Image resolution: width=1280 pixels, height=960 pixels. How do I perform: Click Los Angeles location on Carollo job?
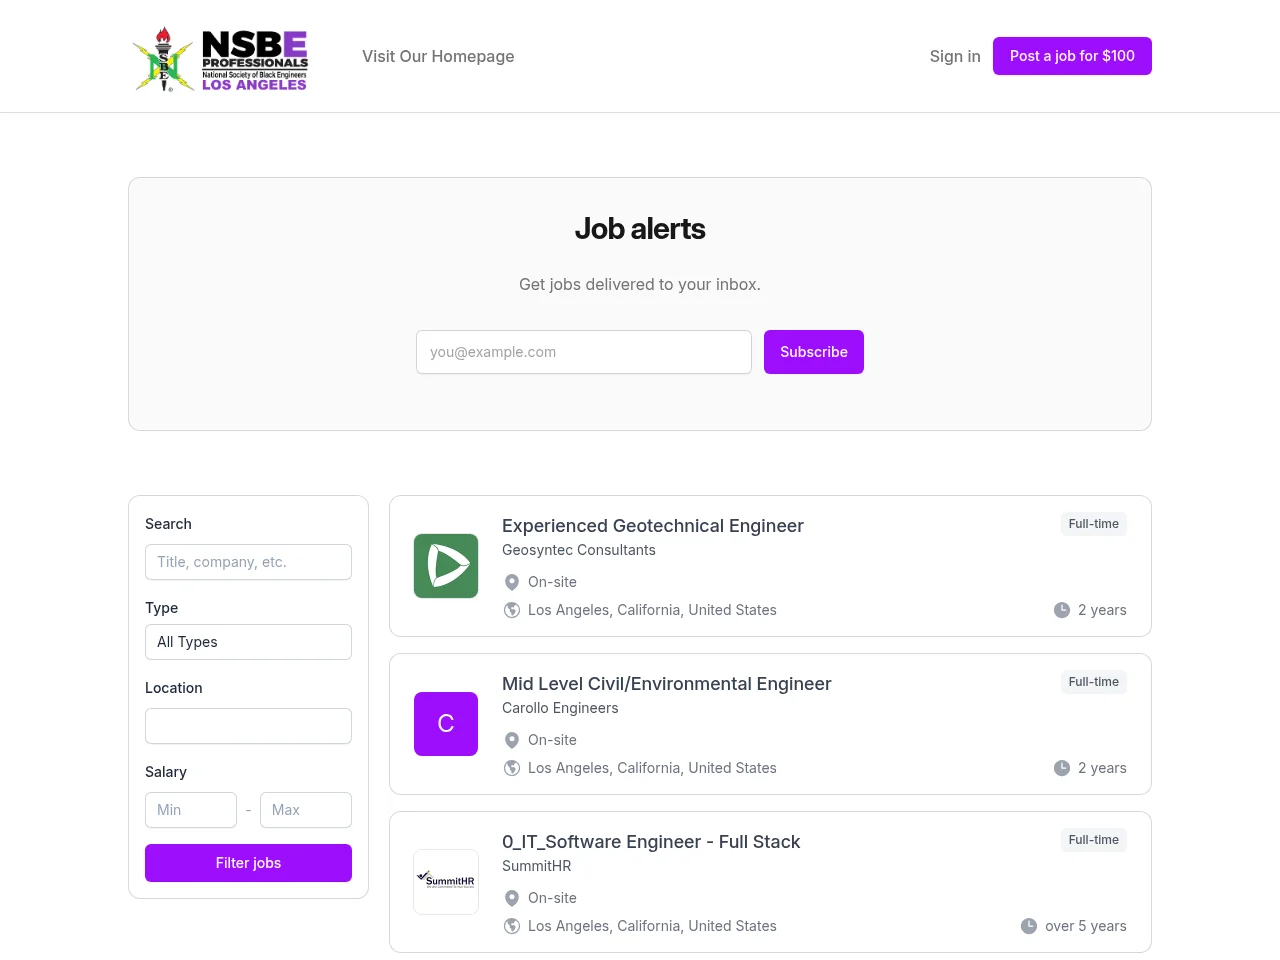[x=652, y=768]
